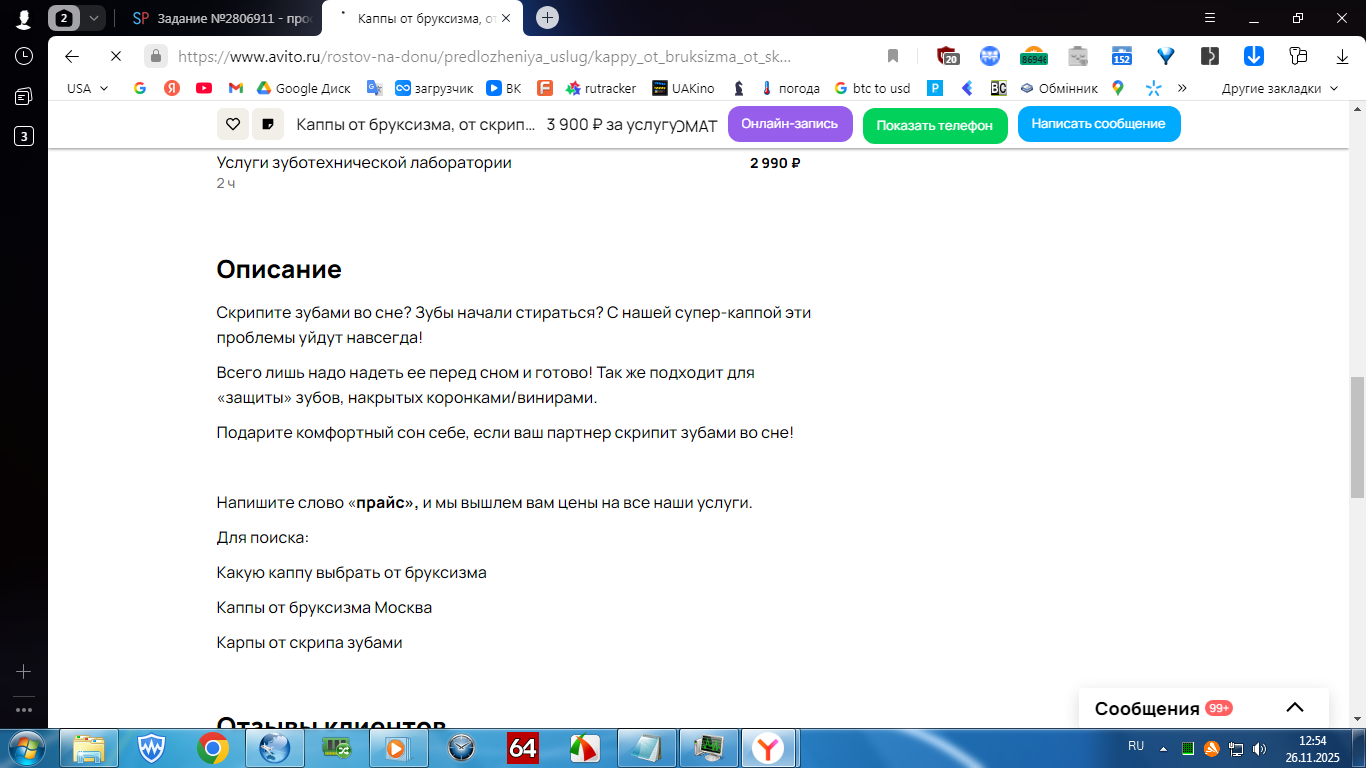This screenshot has width=1366, height=768.
Task: Select the Каппы от бруксизма tab
Action: pos(424,18)
